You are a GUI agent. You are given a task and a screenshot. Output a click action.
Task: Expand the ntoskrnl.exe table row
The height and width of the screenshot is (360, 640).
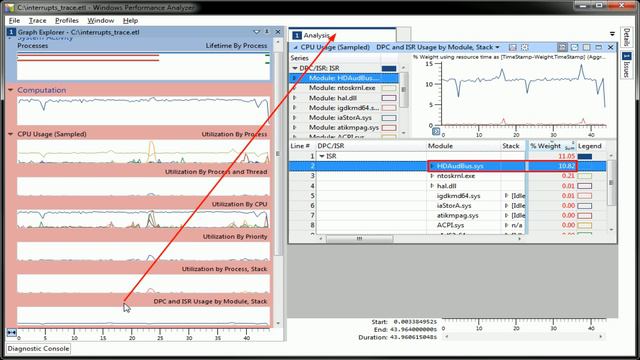[x=432, y=176]
